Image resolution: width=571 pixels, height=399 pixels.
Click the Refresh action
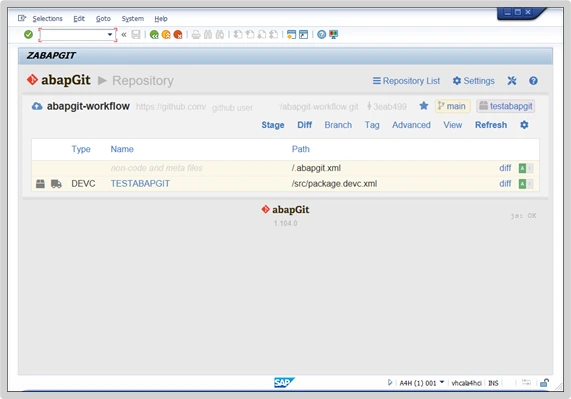491,125
